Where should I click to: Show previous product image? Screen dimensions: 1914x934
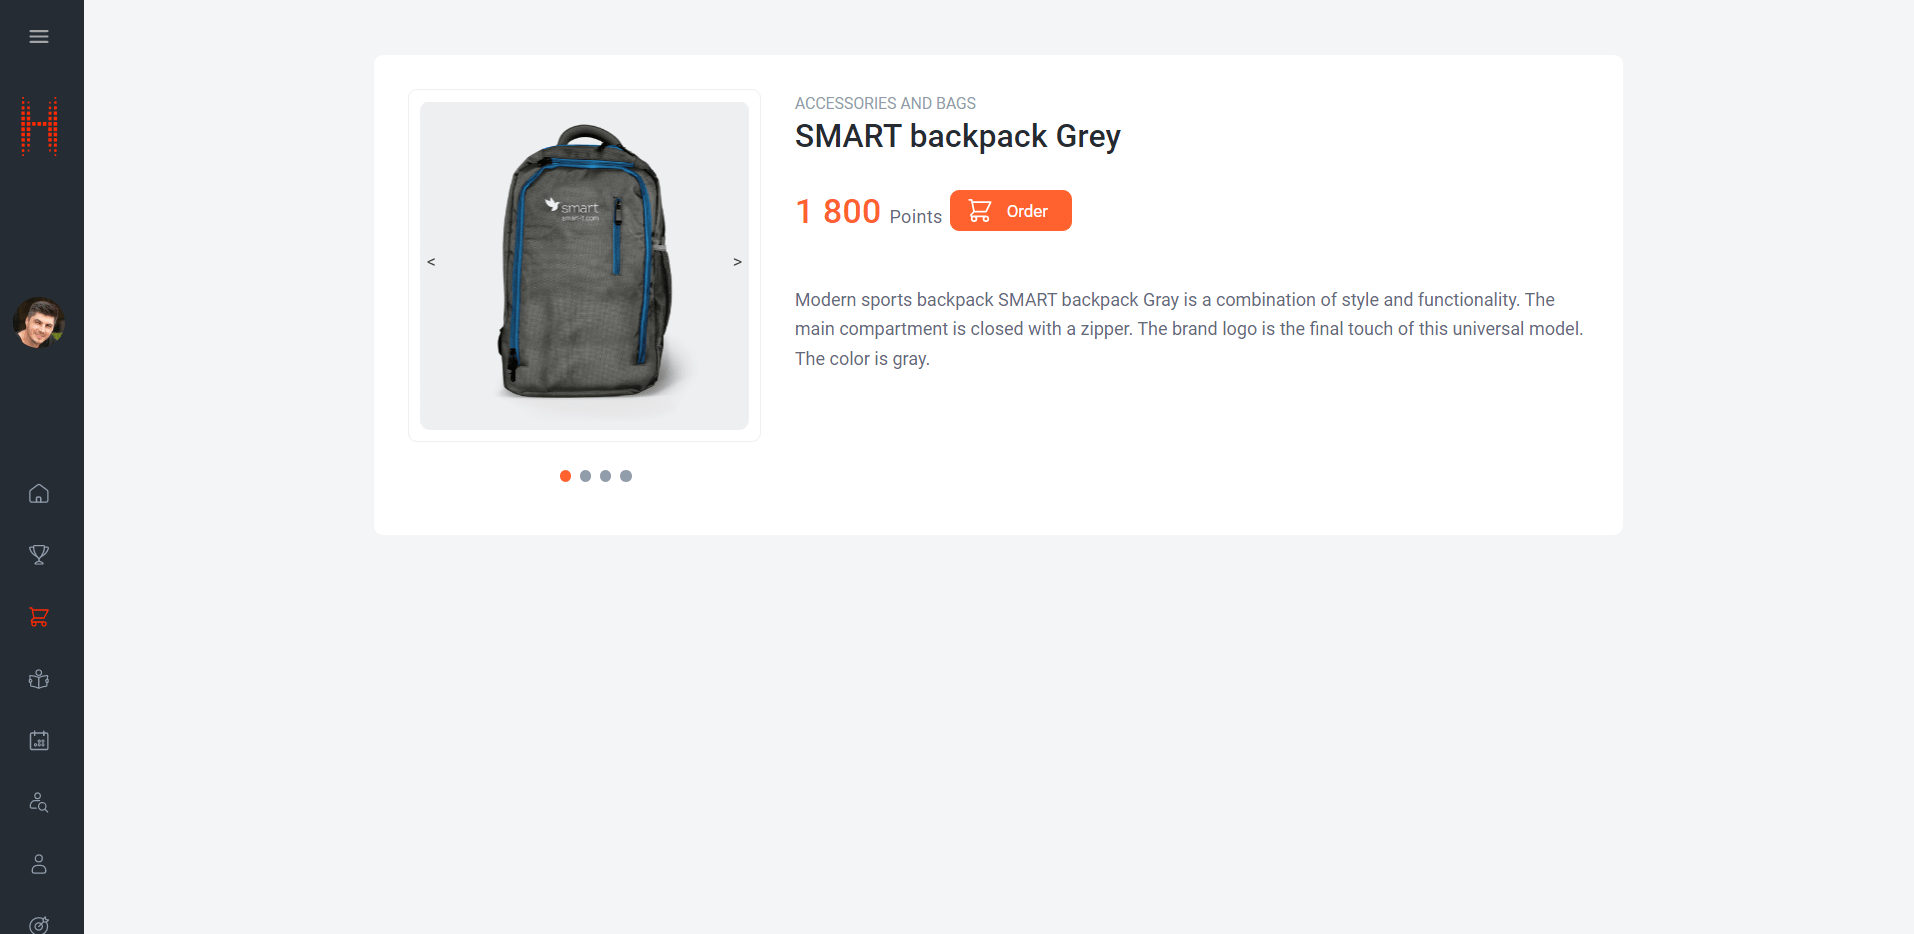click(x=431, y=262)
